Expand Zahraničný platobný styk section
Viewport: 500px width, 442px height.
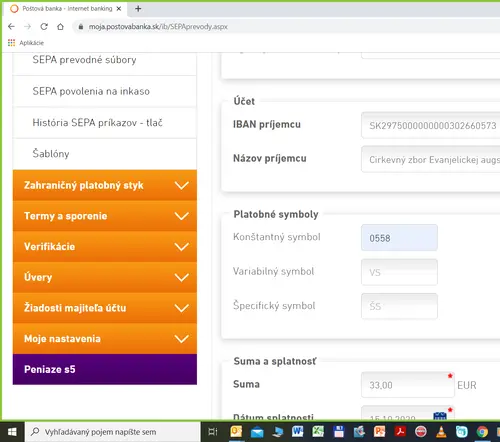tap(105, 185)
